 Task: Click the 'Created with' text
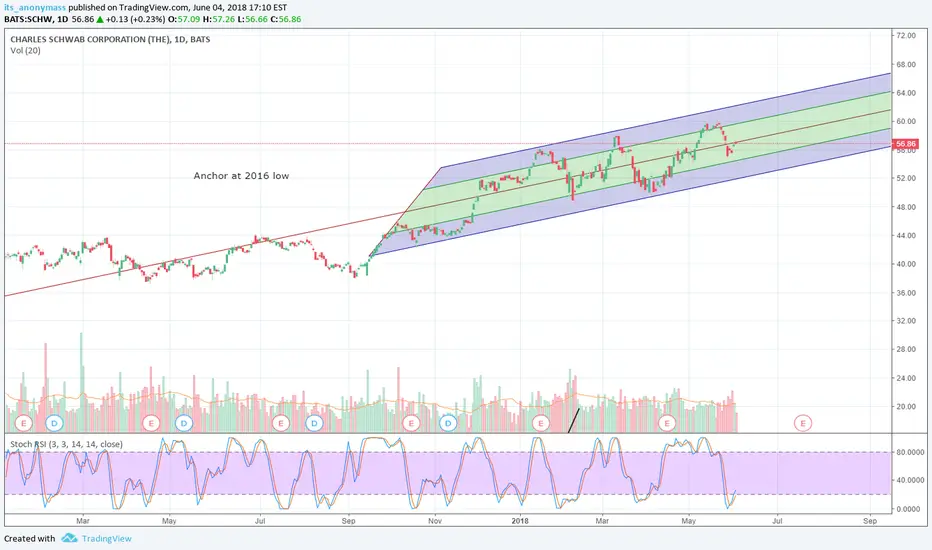(x=30, y=539)
